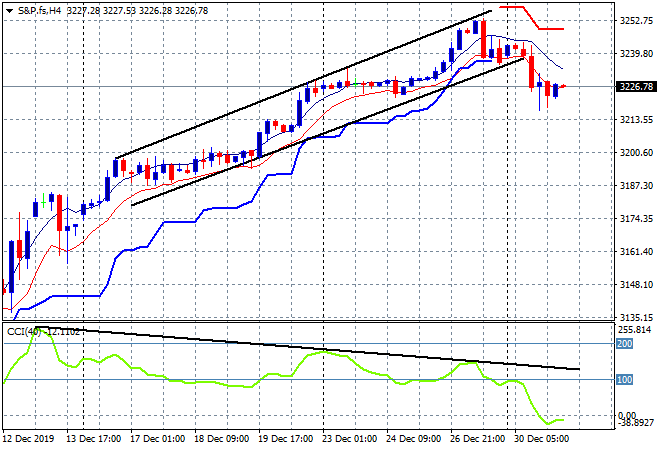This screenshot has width=660, height=450.
Task: Click the 3213.55 price axis label
Action: (636, 120)
